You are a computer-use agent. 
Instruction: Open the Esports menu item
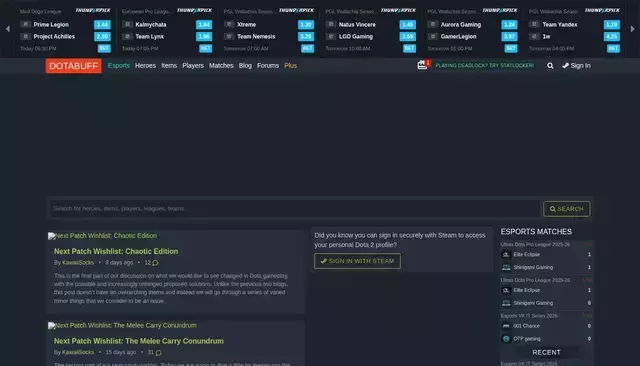pyautogui.click(x=119, y=66)
